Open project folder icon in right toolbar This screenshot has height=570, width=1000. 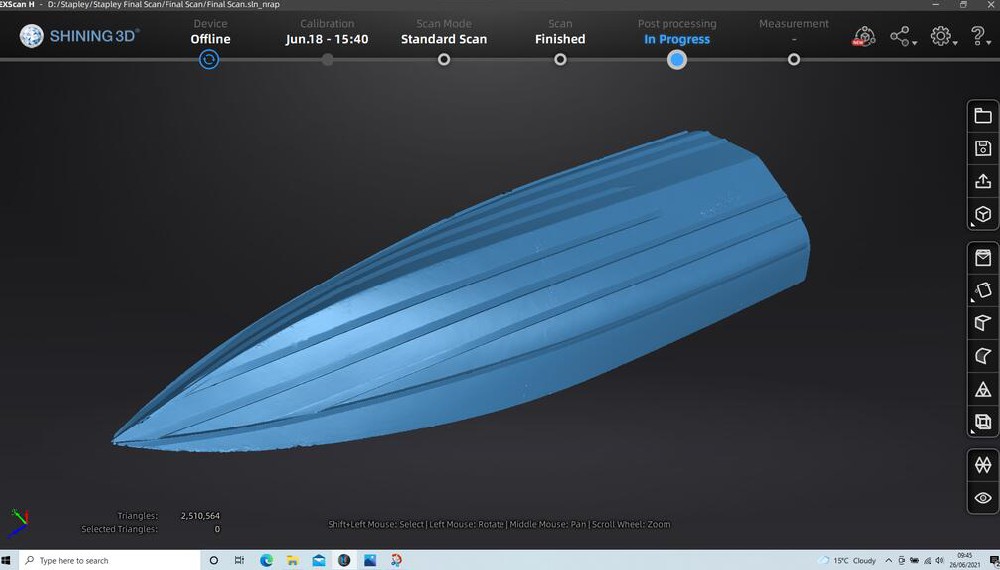coord(982,116)
